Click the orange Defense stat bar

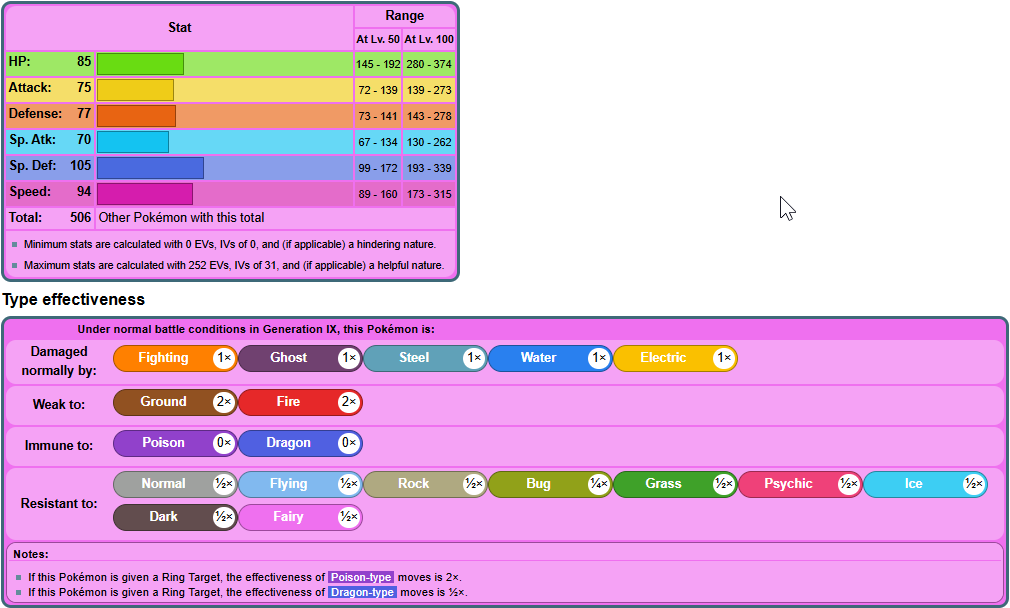tap(137, 116)
